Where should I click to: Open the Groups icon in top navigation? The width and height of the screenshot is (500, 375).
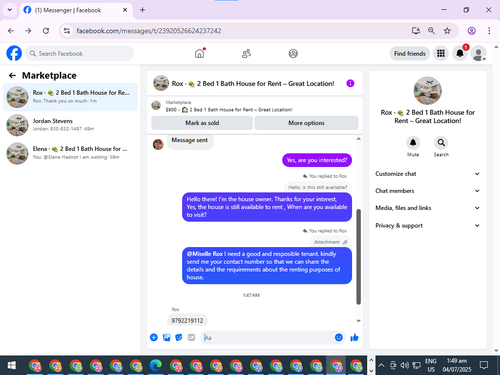pos(293,53)
